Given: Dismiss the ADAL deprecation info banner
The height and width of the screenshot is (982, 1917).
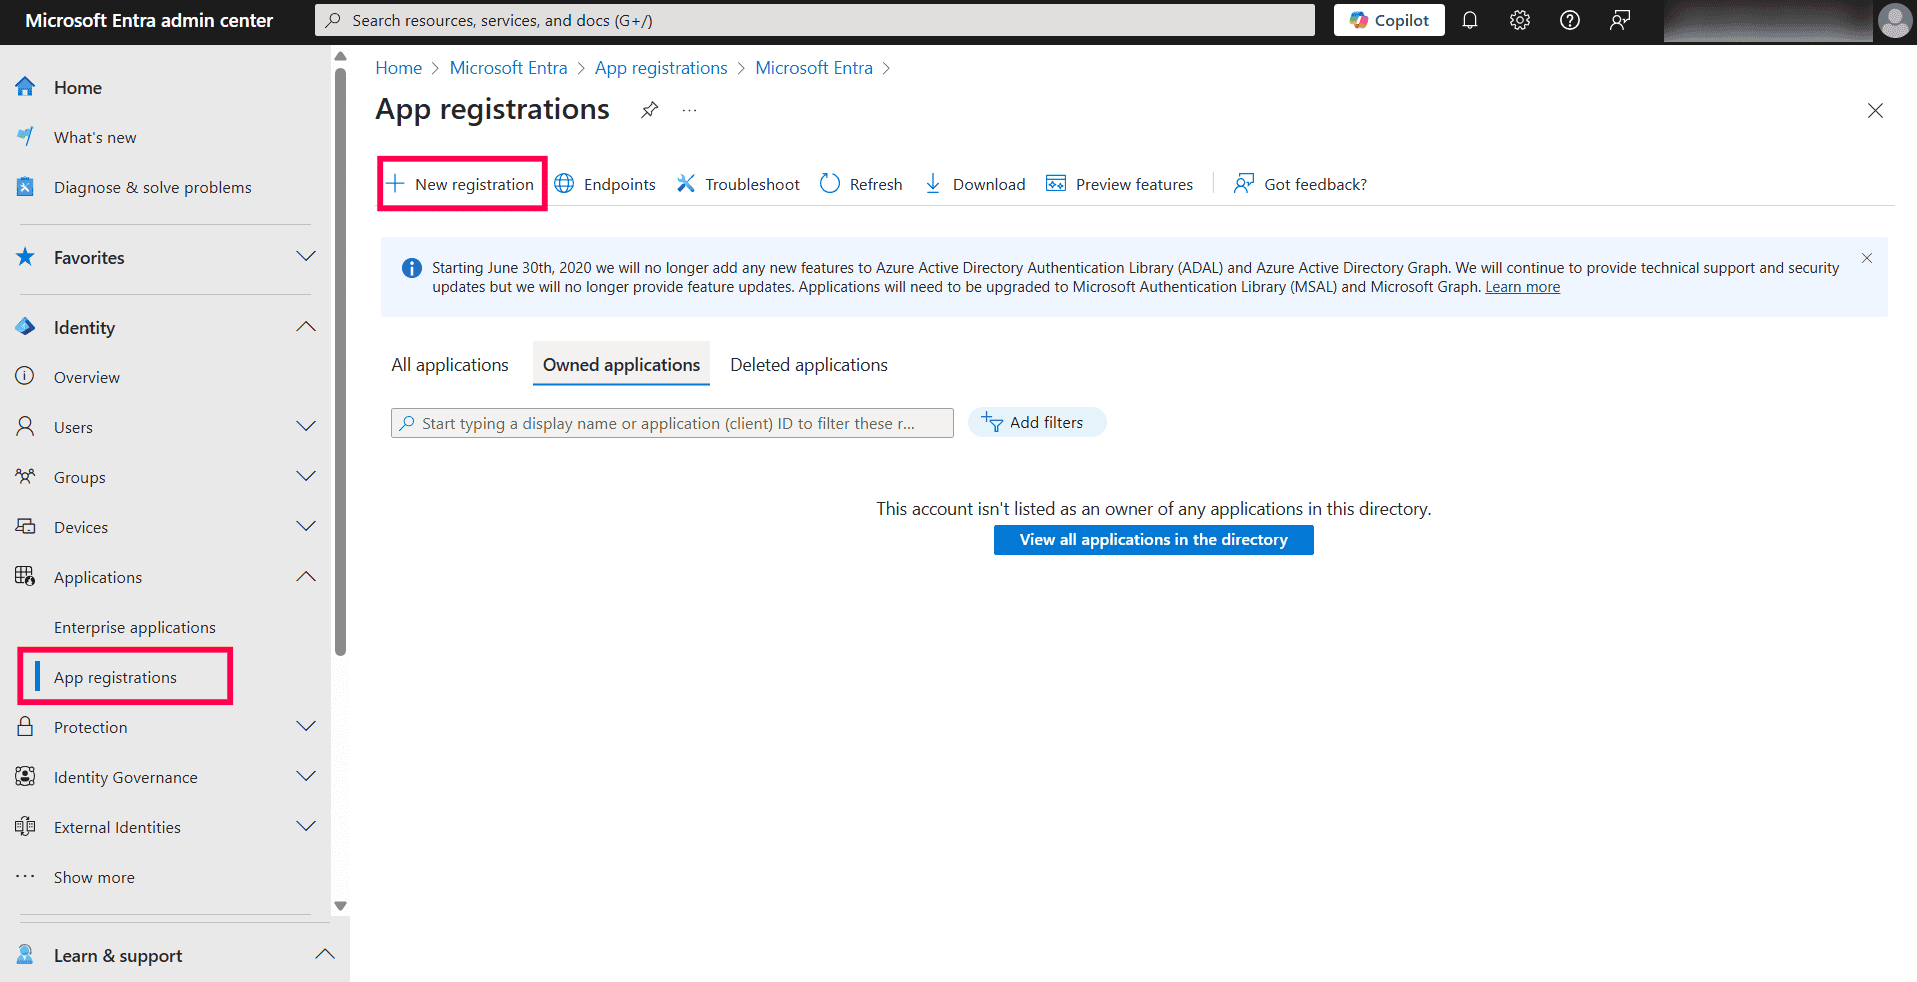Looking at the screenshot, I should (1867, 258).
